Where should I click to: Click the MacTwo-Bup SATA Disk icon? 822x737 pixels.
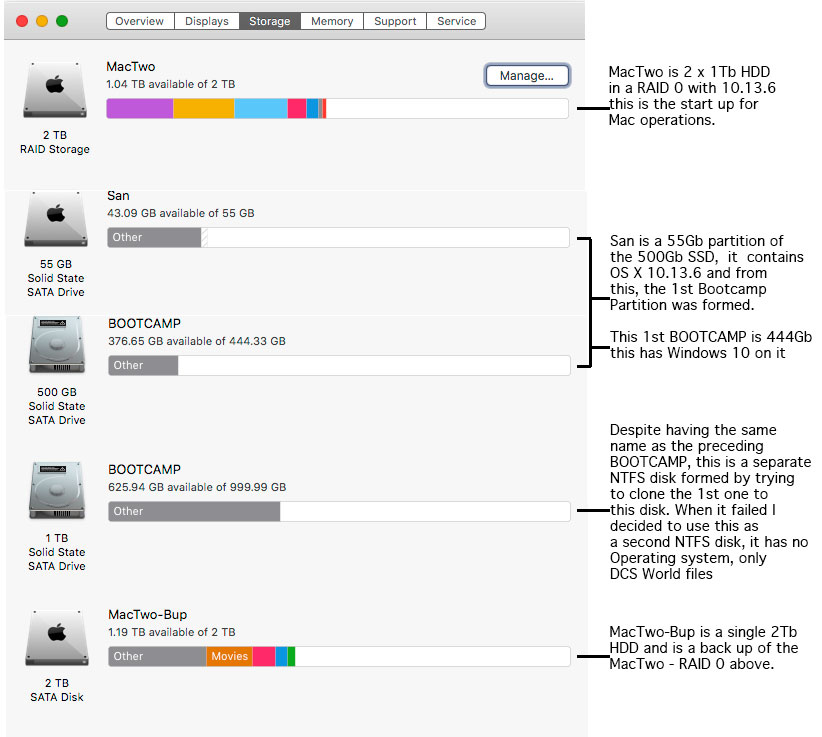(57, 637)
